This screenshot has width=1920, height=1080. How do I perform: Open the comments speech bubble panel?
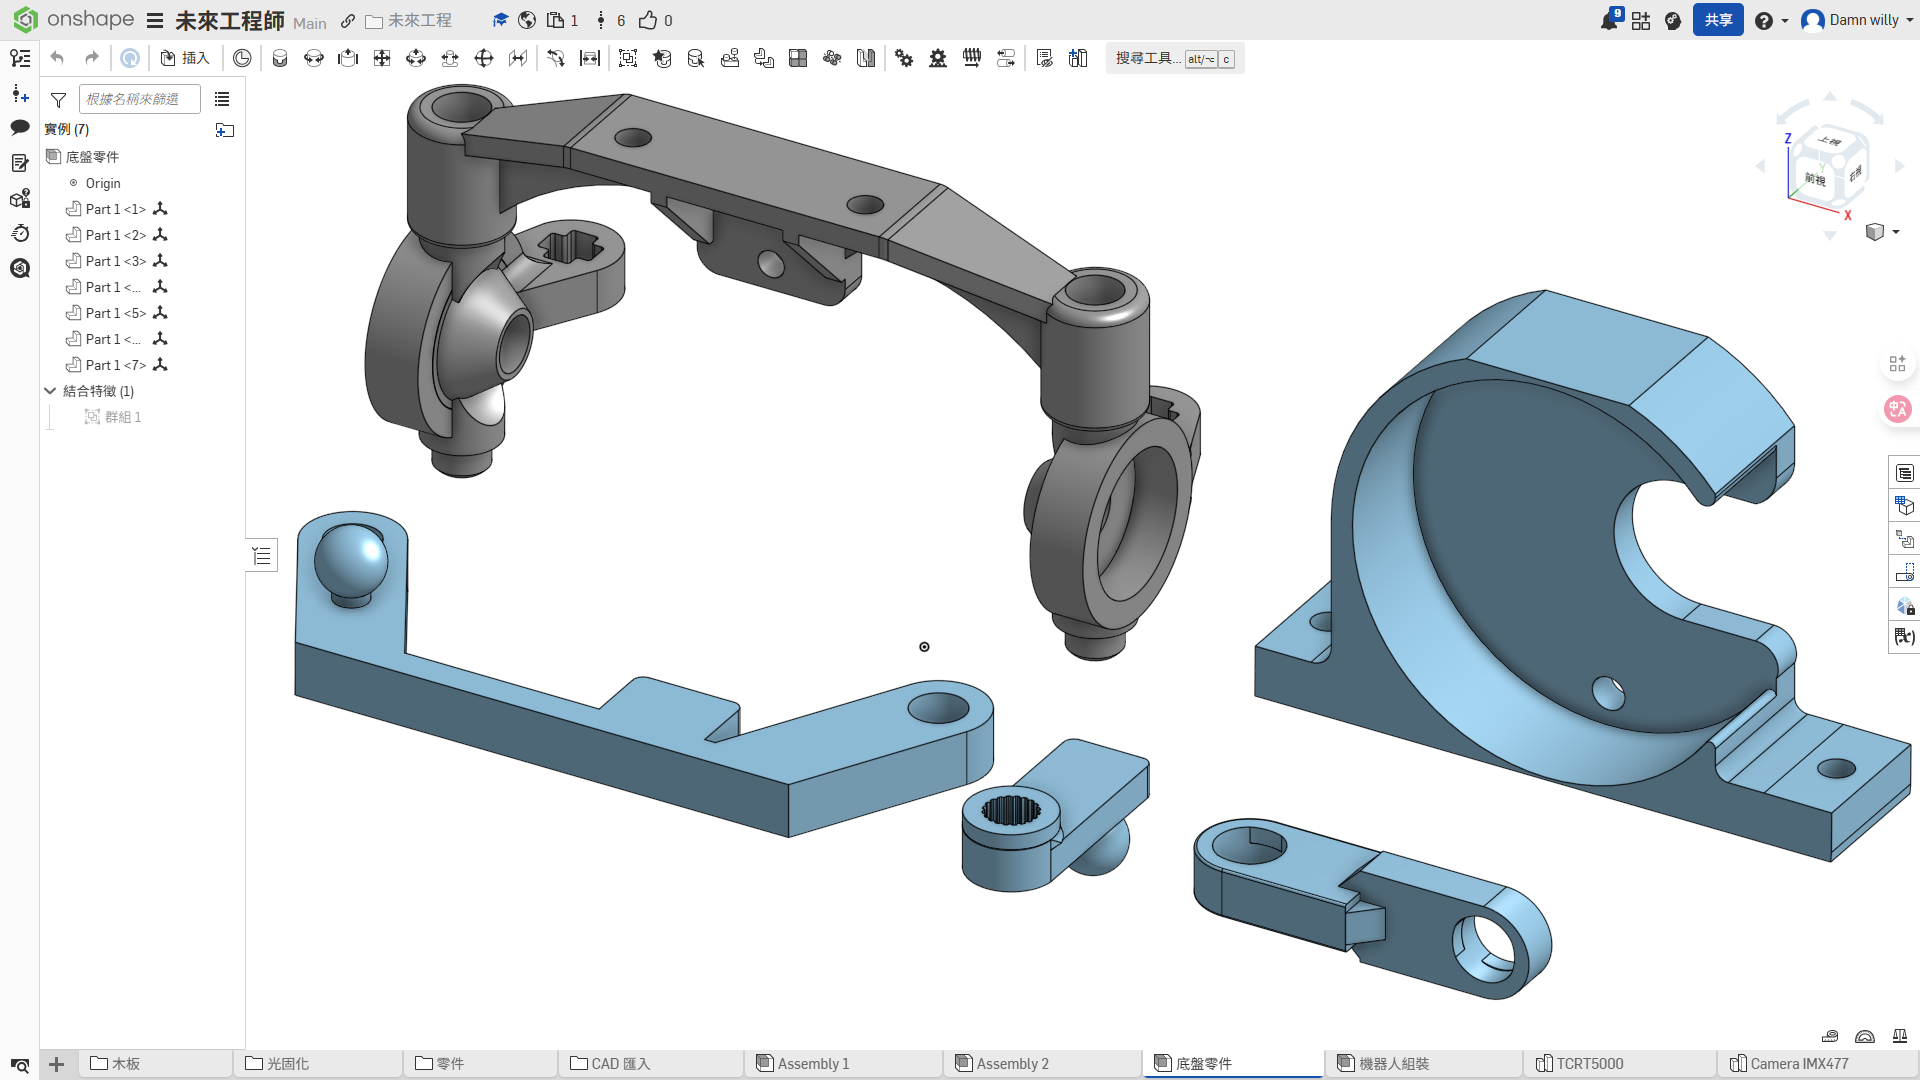coord(20,128)
